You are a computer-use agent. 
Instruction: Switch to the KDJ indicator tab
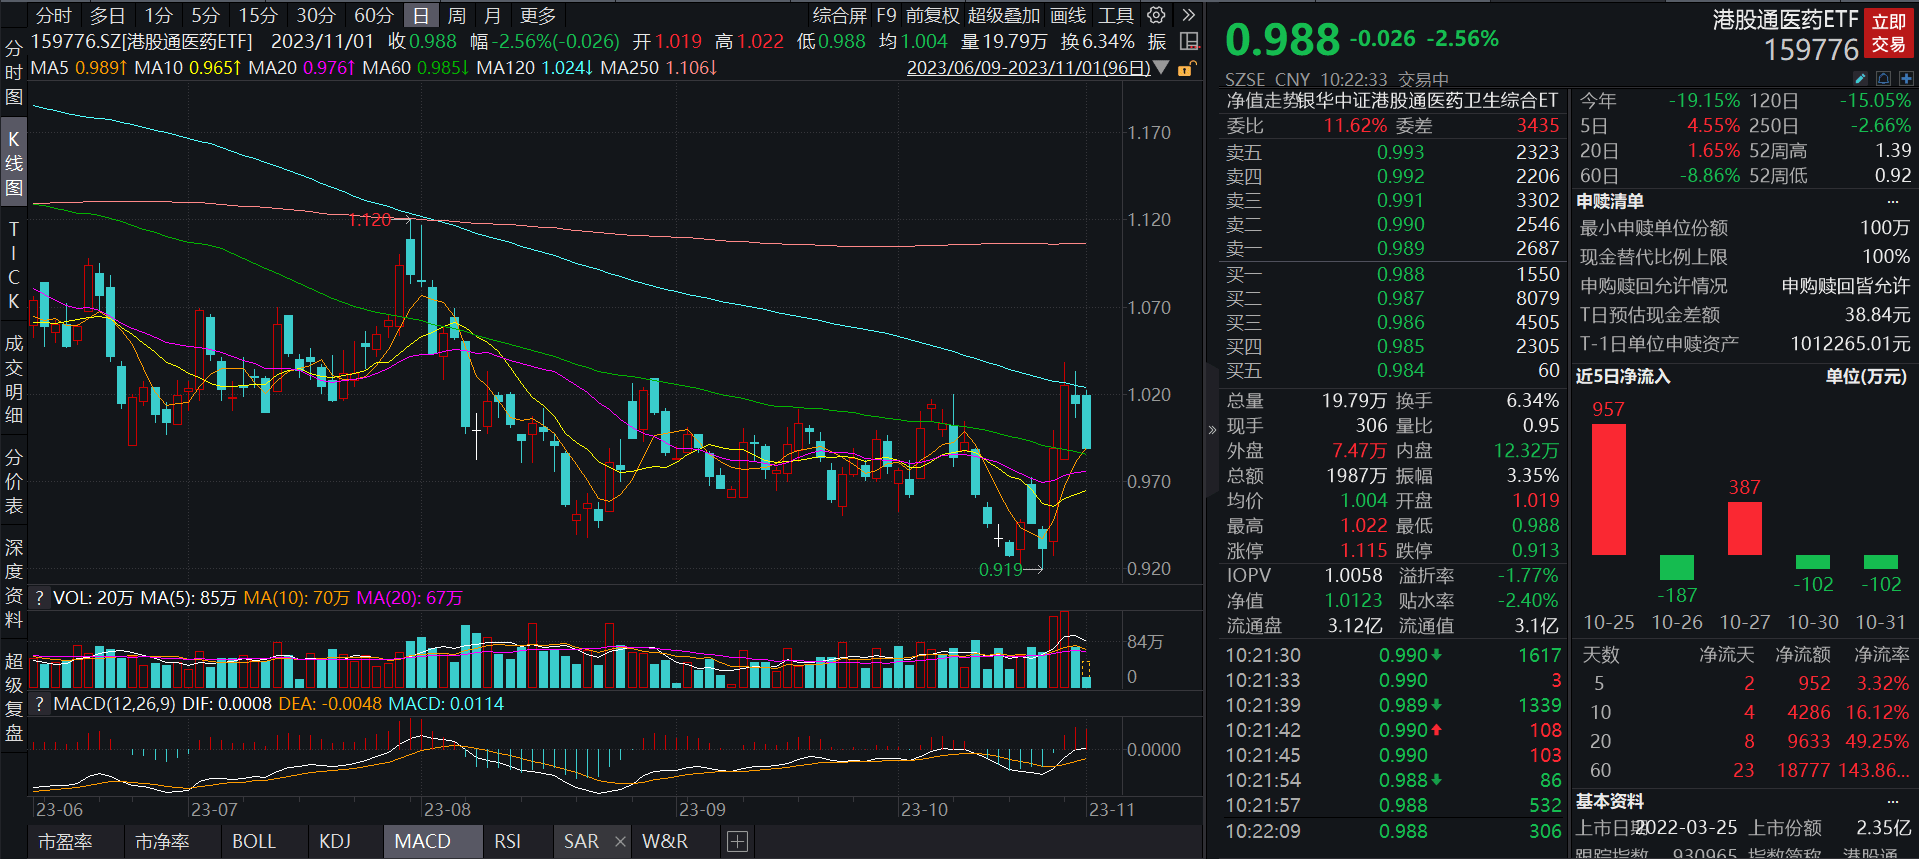pyautogui.click(x=335, y=842)
